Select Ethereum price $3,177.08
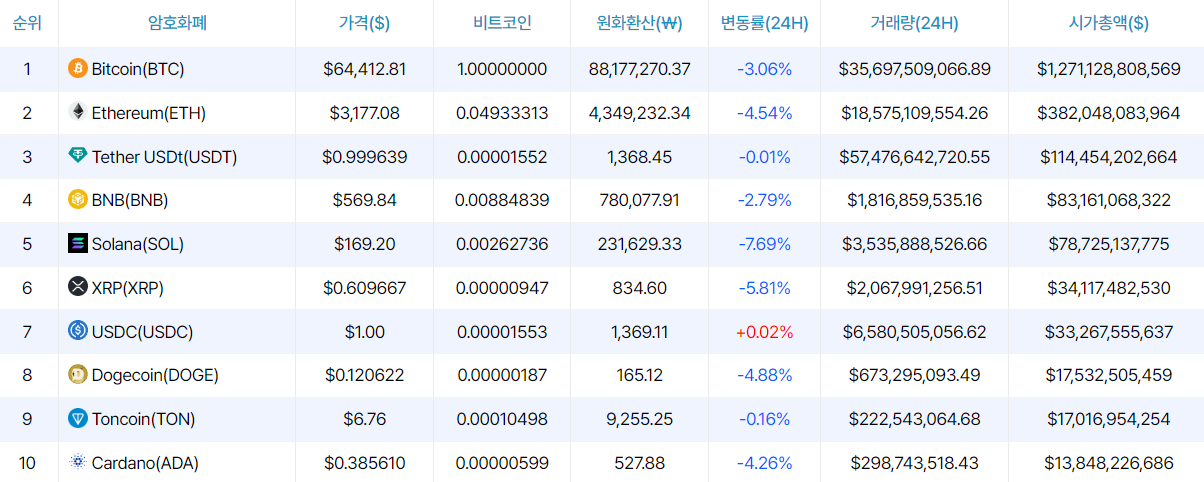The image size is (1204, 482). tap(365, 113)
